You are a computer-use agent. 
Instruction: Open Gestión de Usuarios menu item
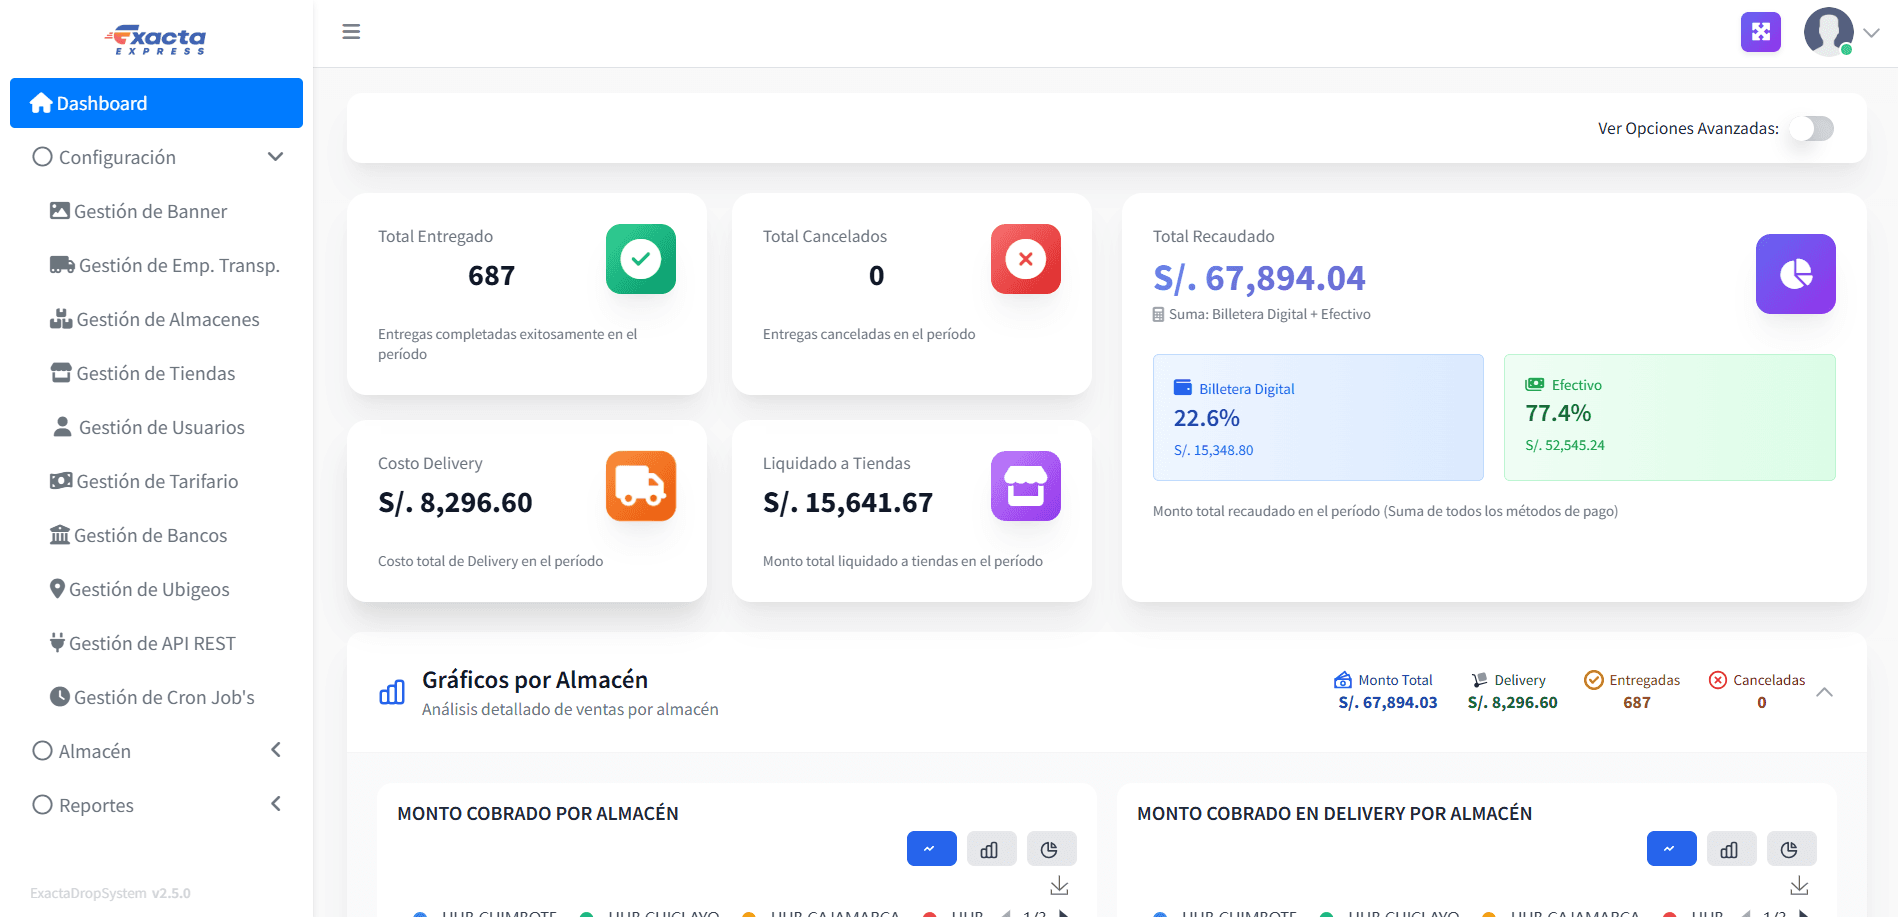tap(161, 427)
